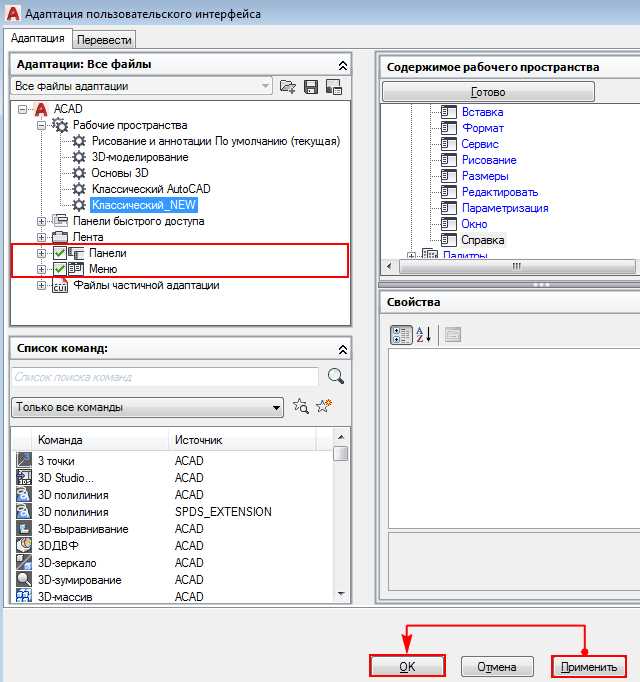Select the Справка menu entry
640x682 pixels.
pos(483,240)
